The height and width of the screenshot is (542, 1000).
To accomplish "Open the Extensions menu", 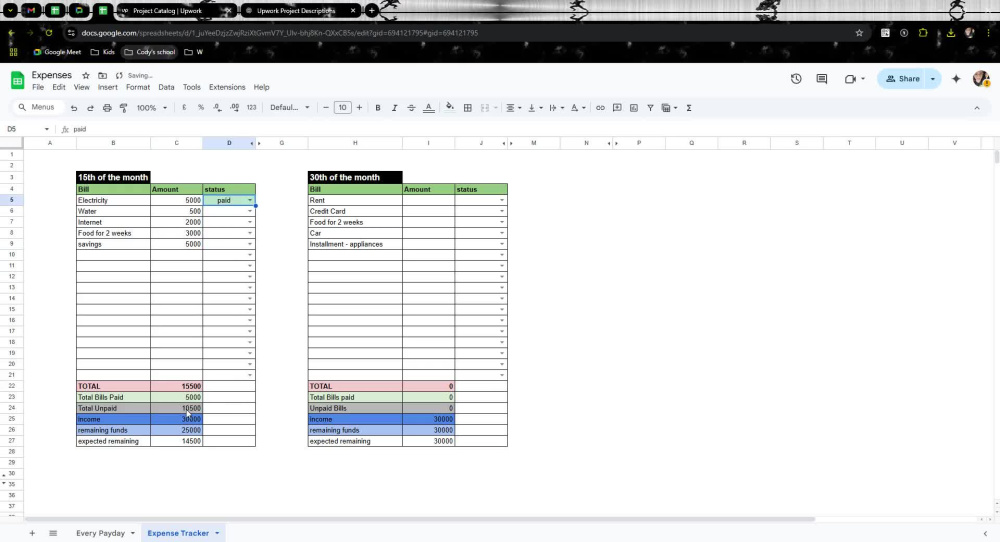I will click(227, 87).
